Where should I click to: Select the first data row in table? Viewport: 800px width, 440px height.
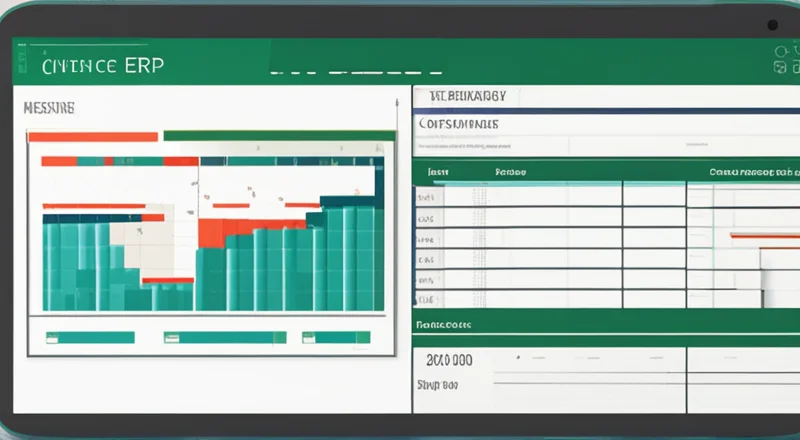click(600, 194)
